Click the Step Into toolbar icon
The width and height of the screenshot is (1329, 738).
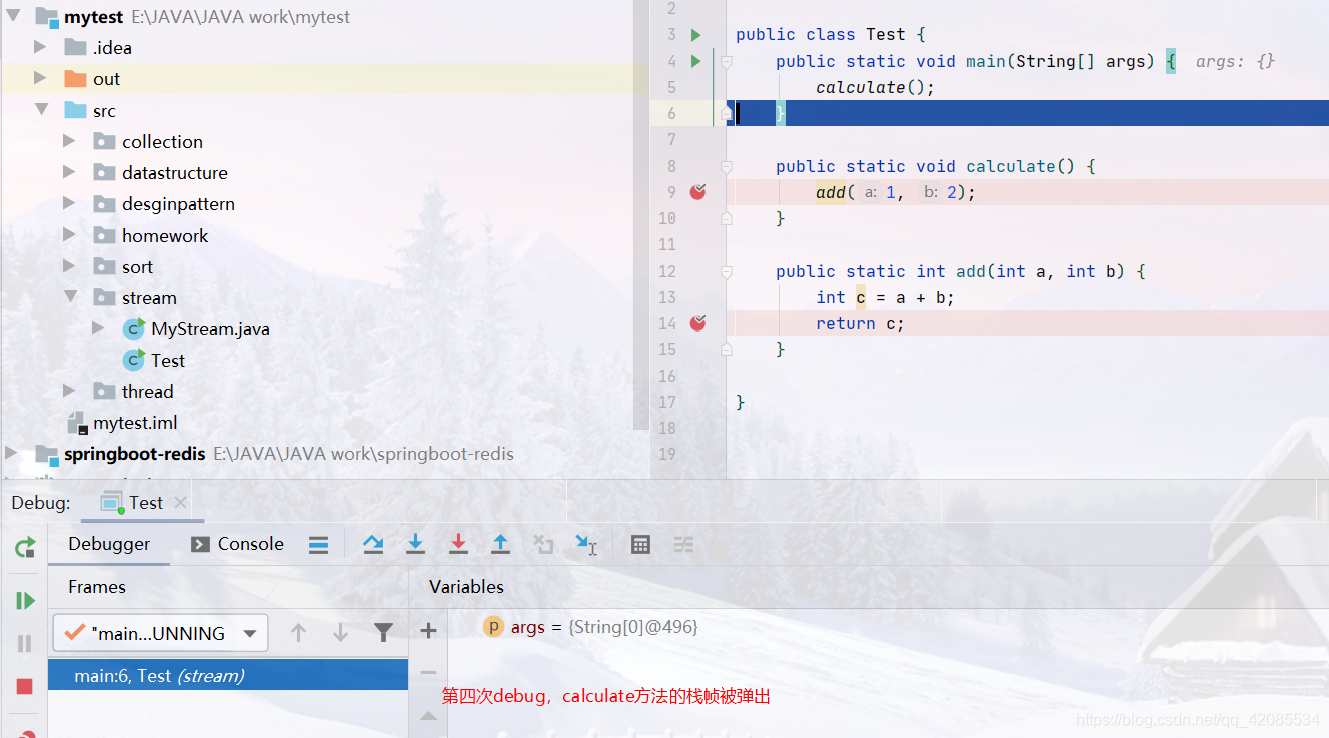tap(416, 544)
